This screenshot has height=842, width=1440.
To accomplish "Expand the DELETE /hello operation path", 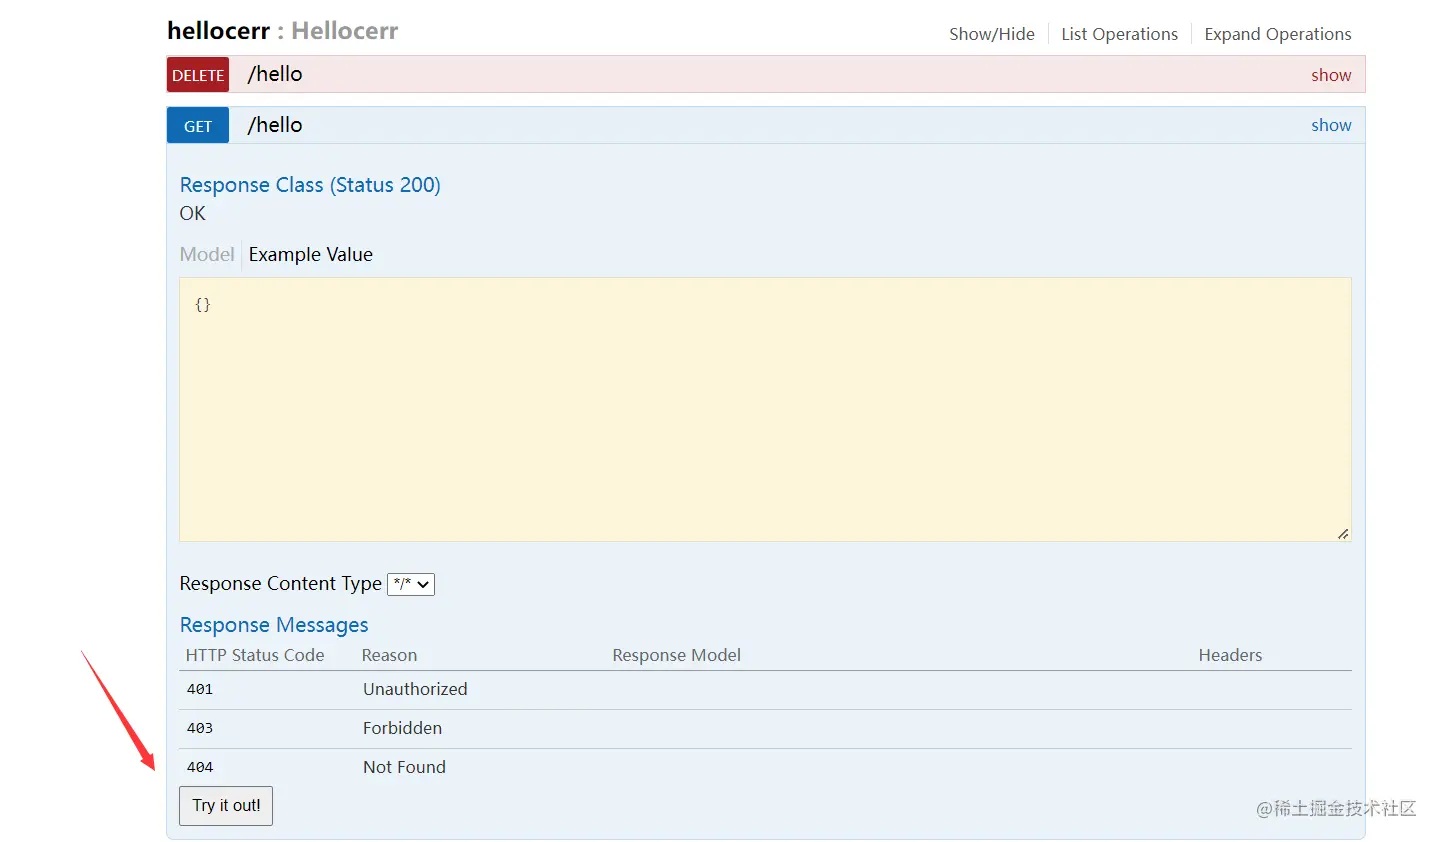I will [x=275, y=74].
